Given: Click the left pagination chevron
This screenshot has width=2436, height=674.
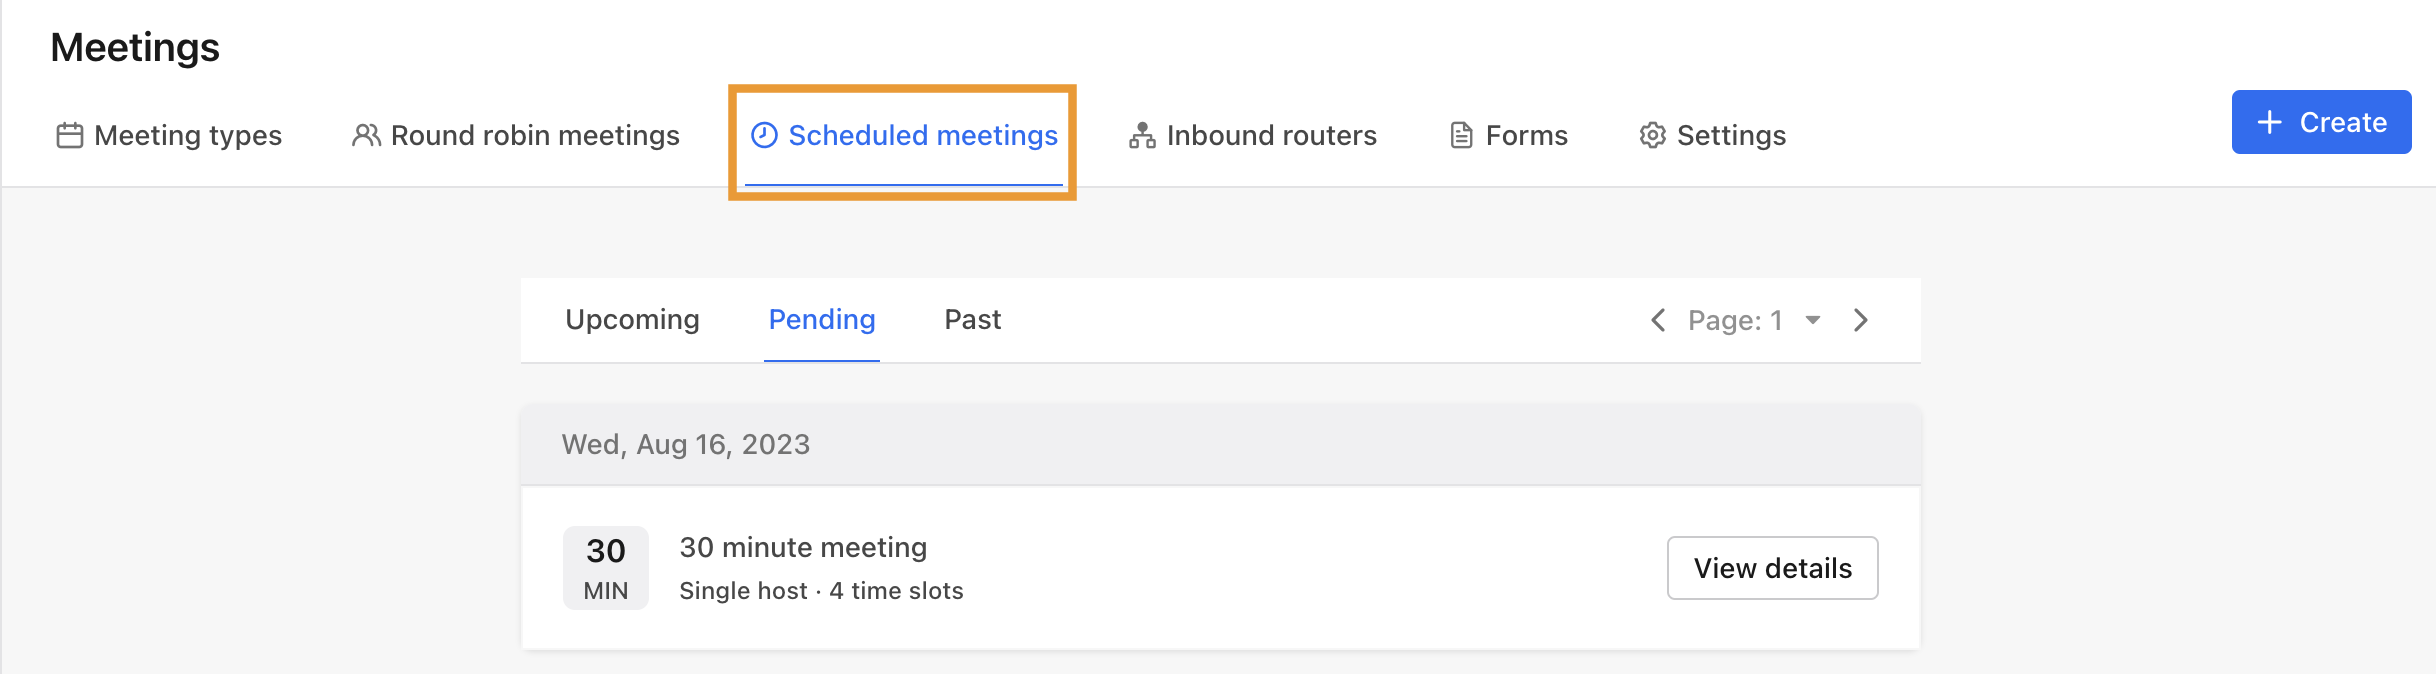Looking at the screenshot, I should 1658,320.
